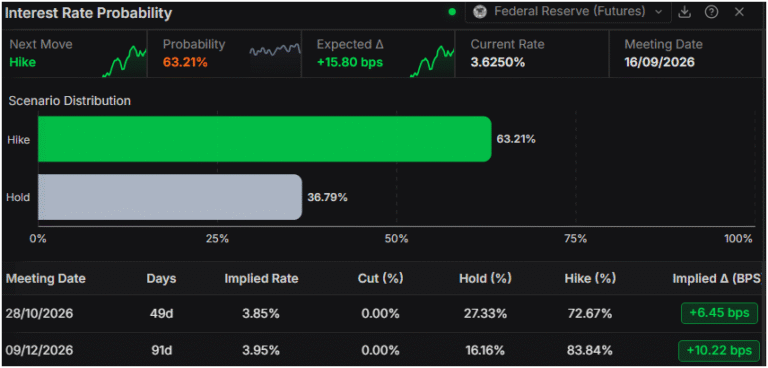
Task: Click the 91d days cell
Action: pos(161,350)
